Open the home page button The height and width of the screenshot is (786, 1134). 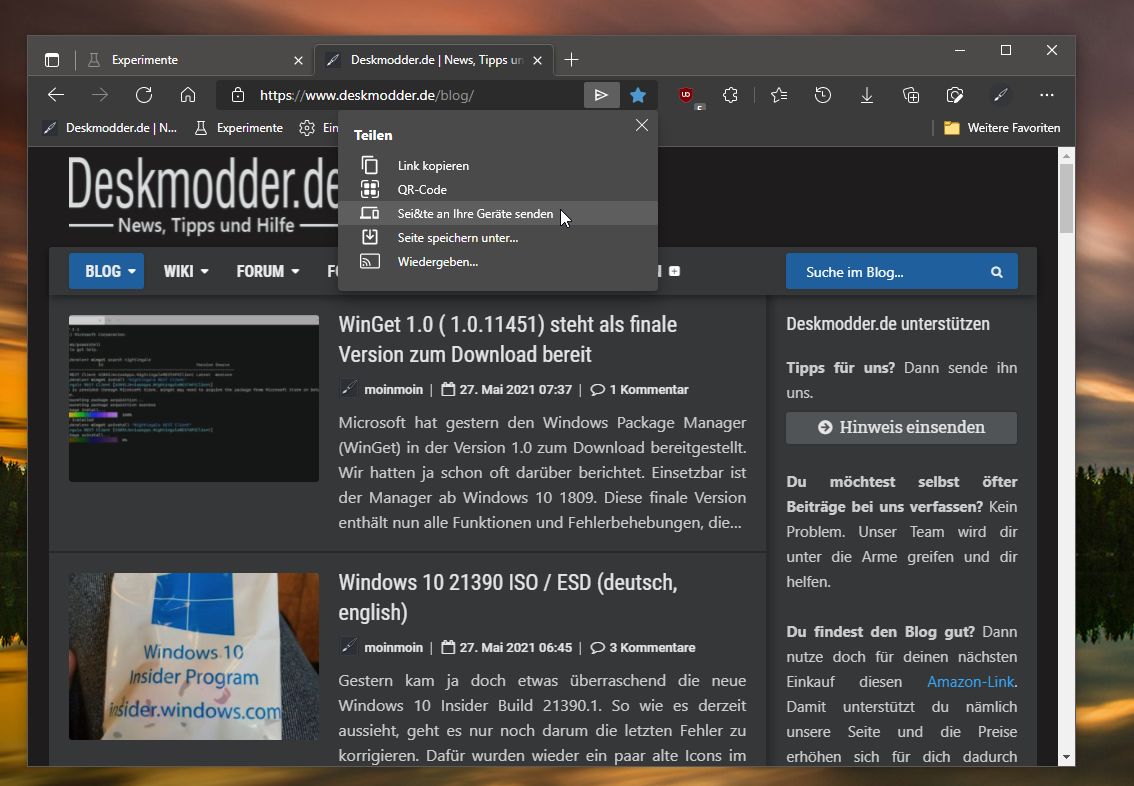188,95
